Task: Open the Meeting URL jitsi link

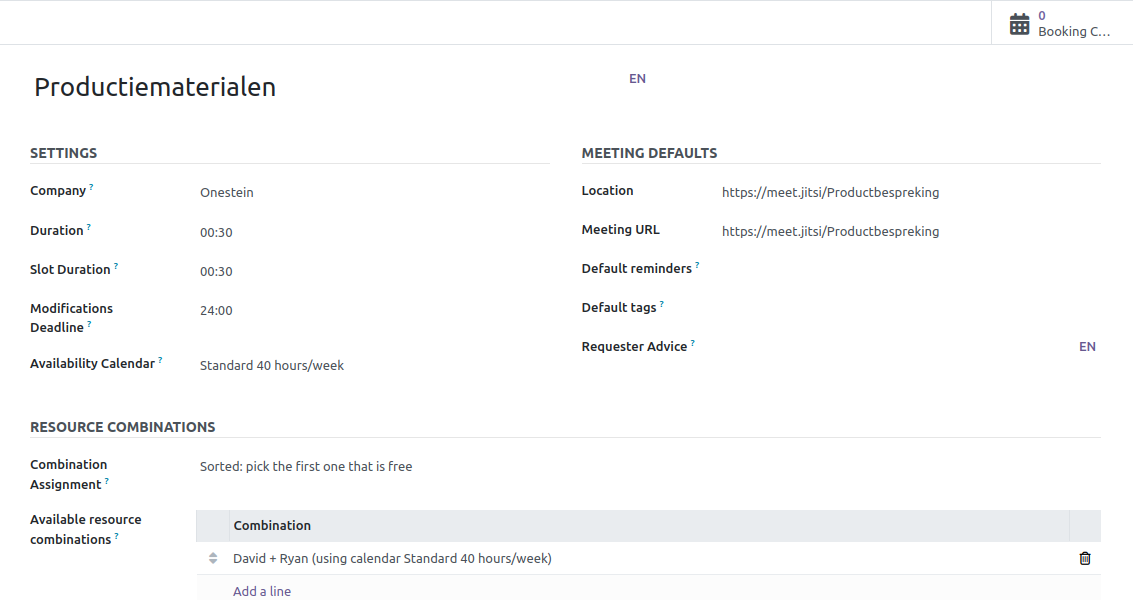Action: click(x=830, y=231)
